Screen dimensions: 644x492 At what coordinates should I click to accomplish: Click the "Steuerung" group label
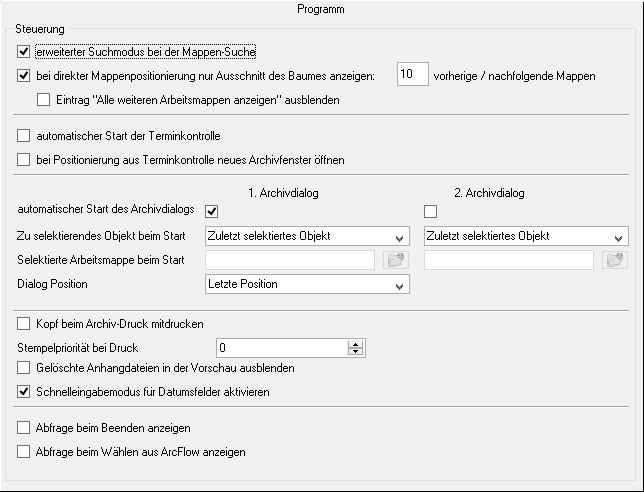40,29
